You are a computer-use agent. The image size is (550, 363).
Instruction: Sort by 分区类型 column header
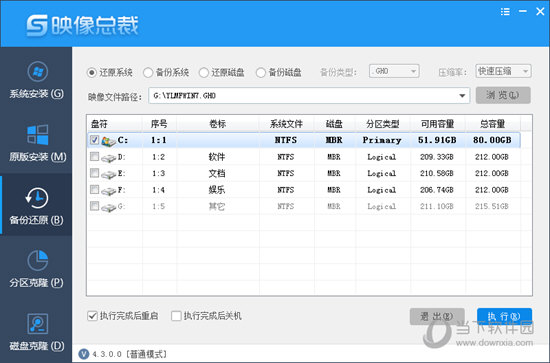383,124
